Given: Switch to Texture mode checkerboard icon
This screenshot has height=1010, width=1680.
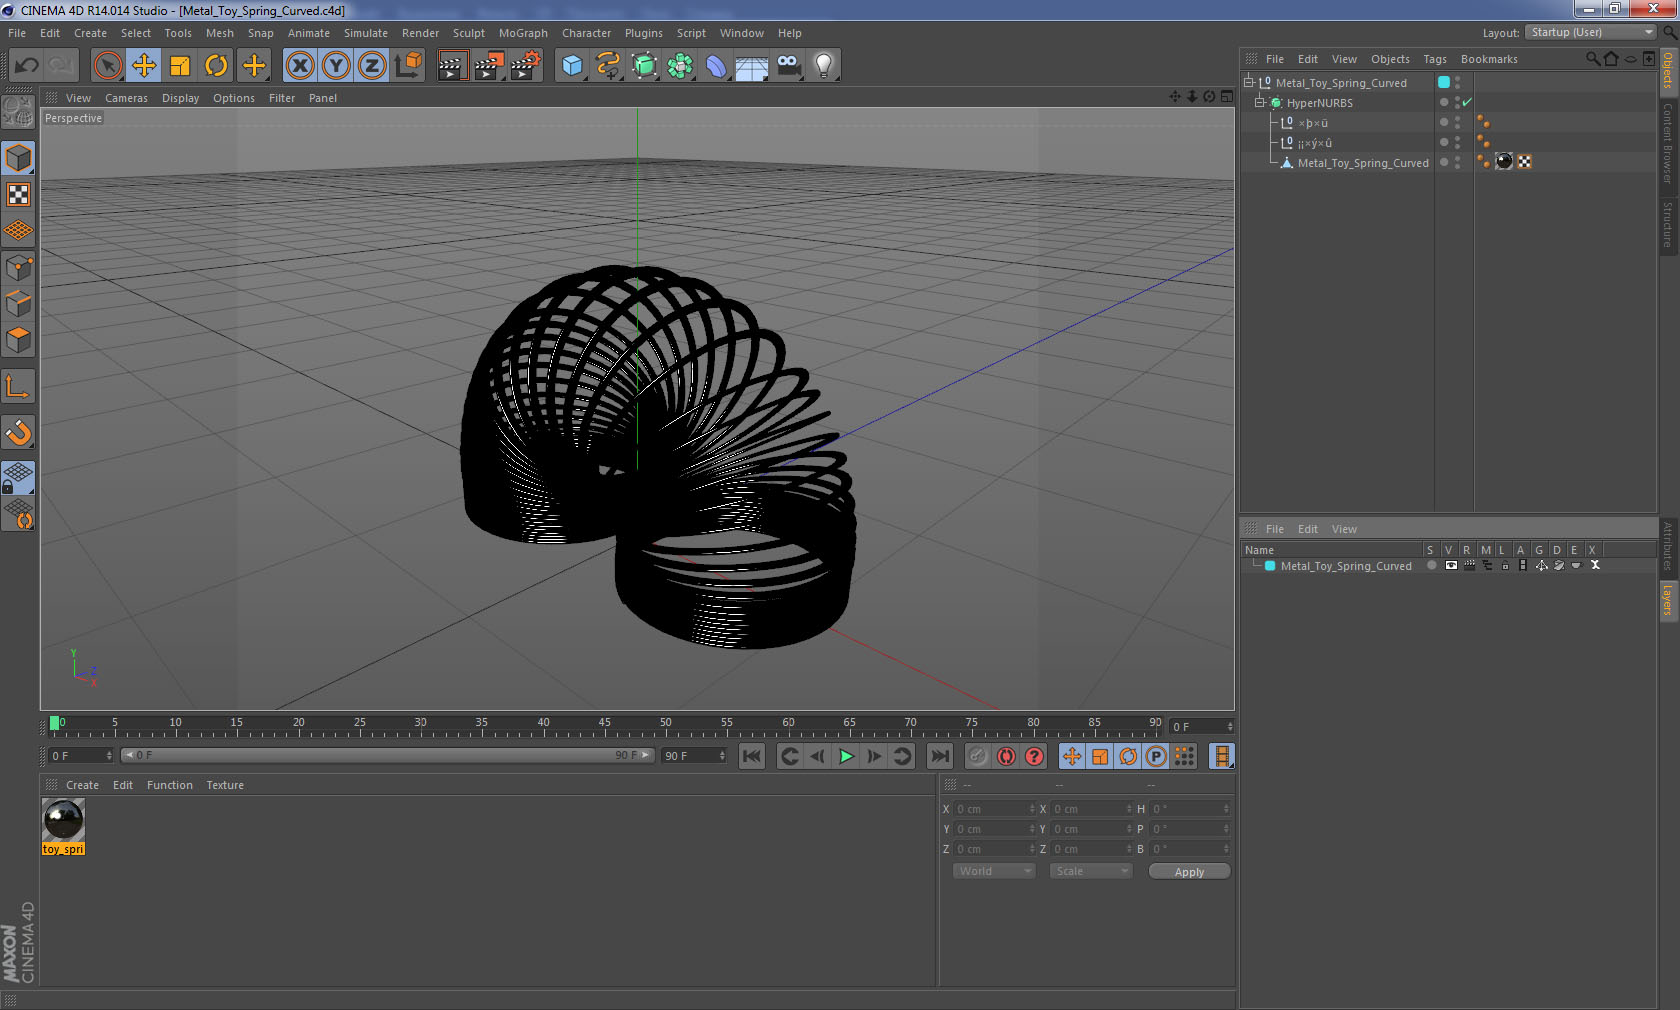Looking at the screenshot, I should click(x=18, y=195).
